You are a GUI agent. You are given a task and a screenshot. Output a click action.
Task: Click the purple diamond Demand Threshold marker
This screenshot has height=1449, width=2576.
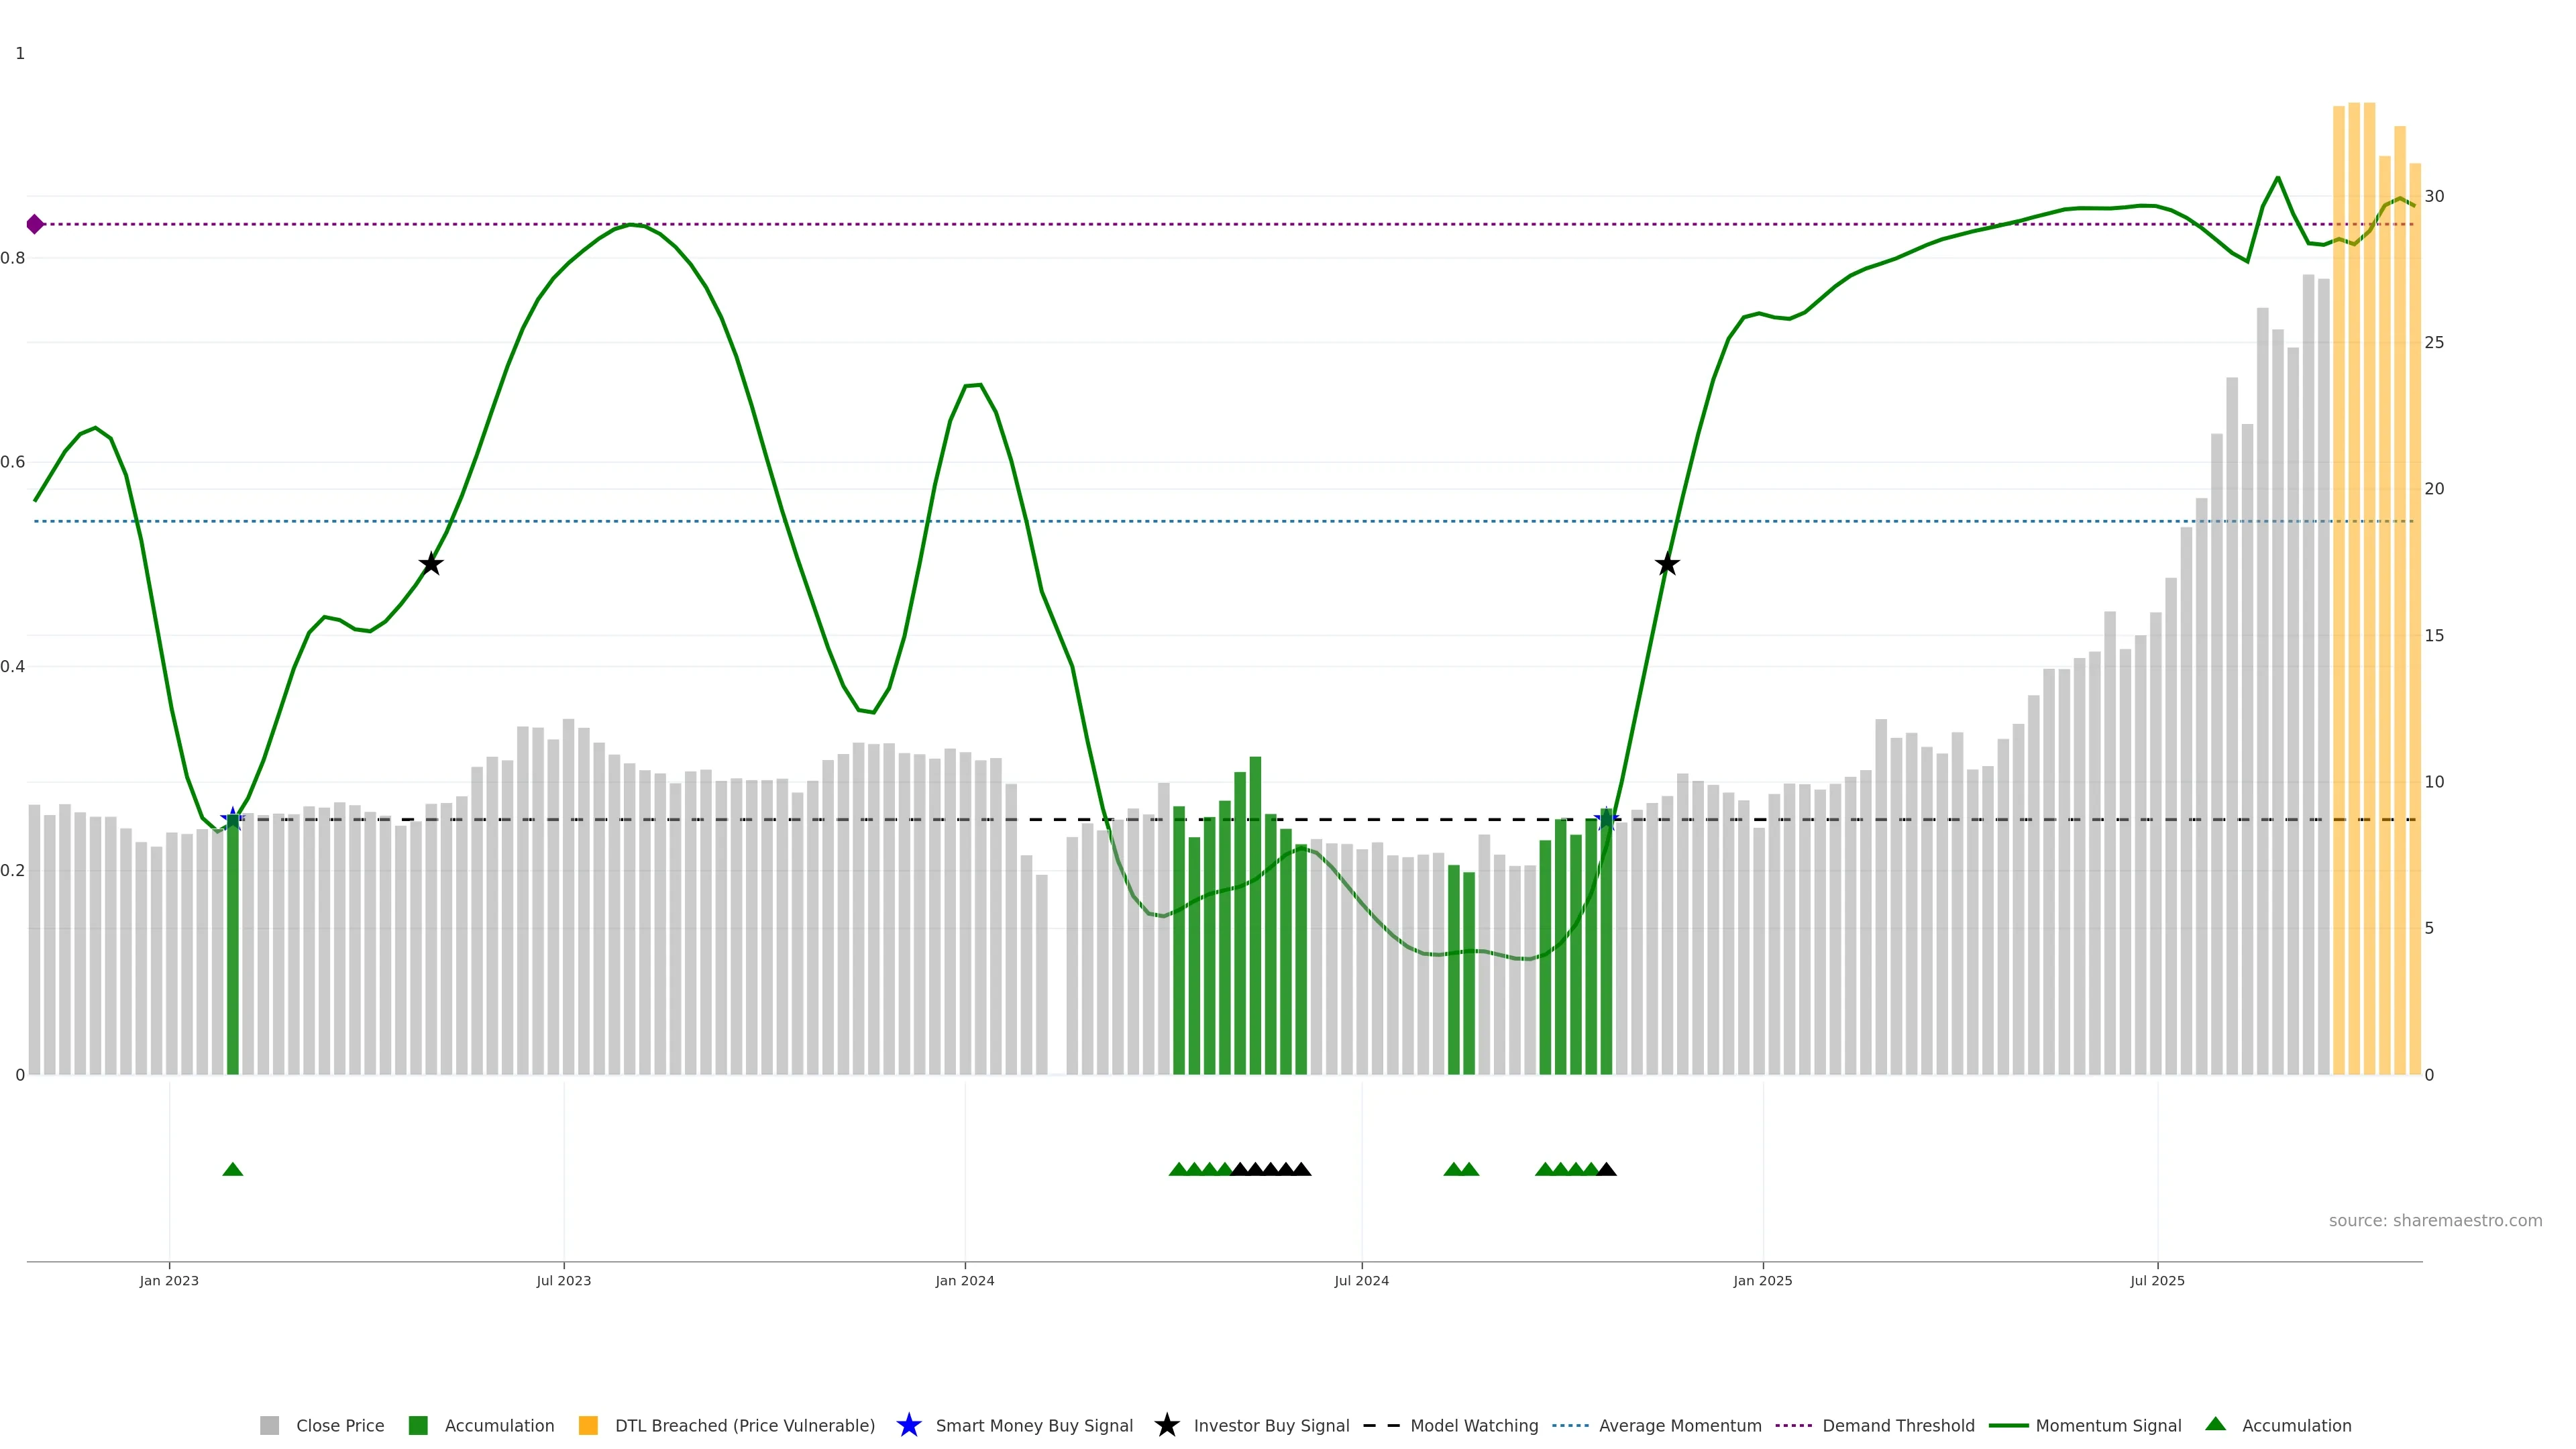35,224
